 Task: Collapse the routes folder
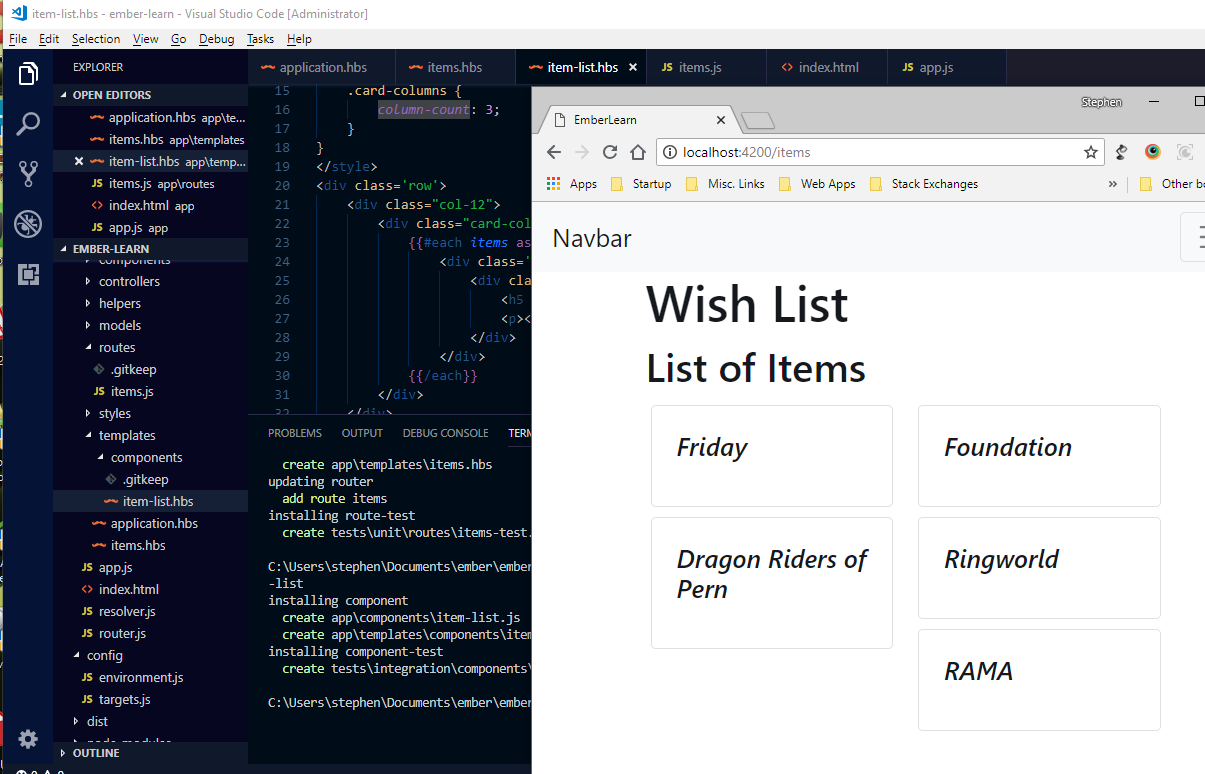[x=116, y=347]
